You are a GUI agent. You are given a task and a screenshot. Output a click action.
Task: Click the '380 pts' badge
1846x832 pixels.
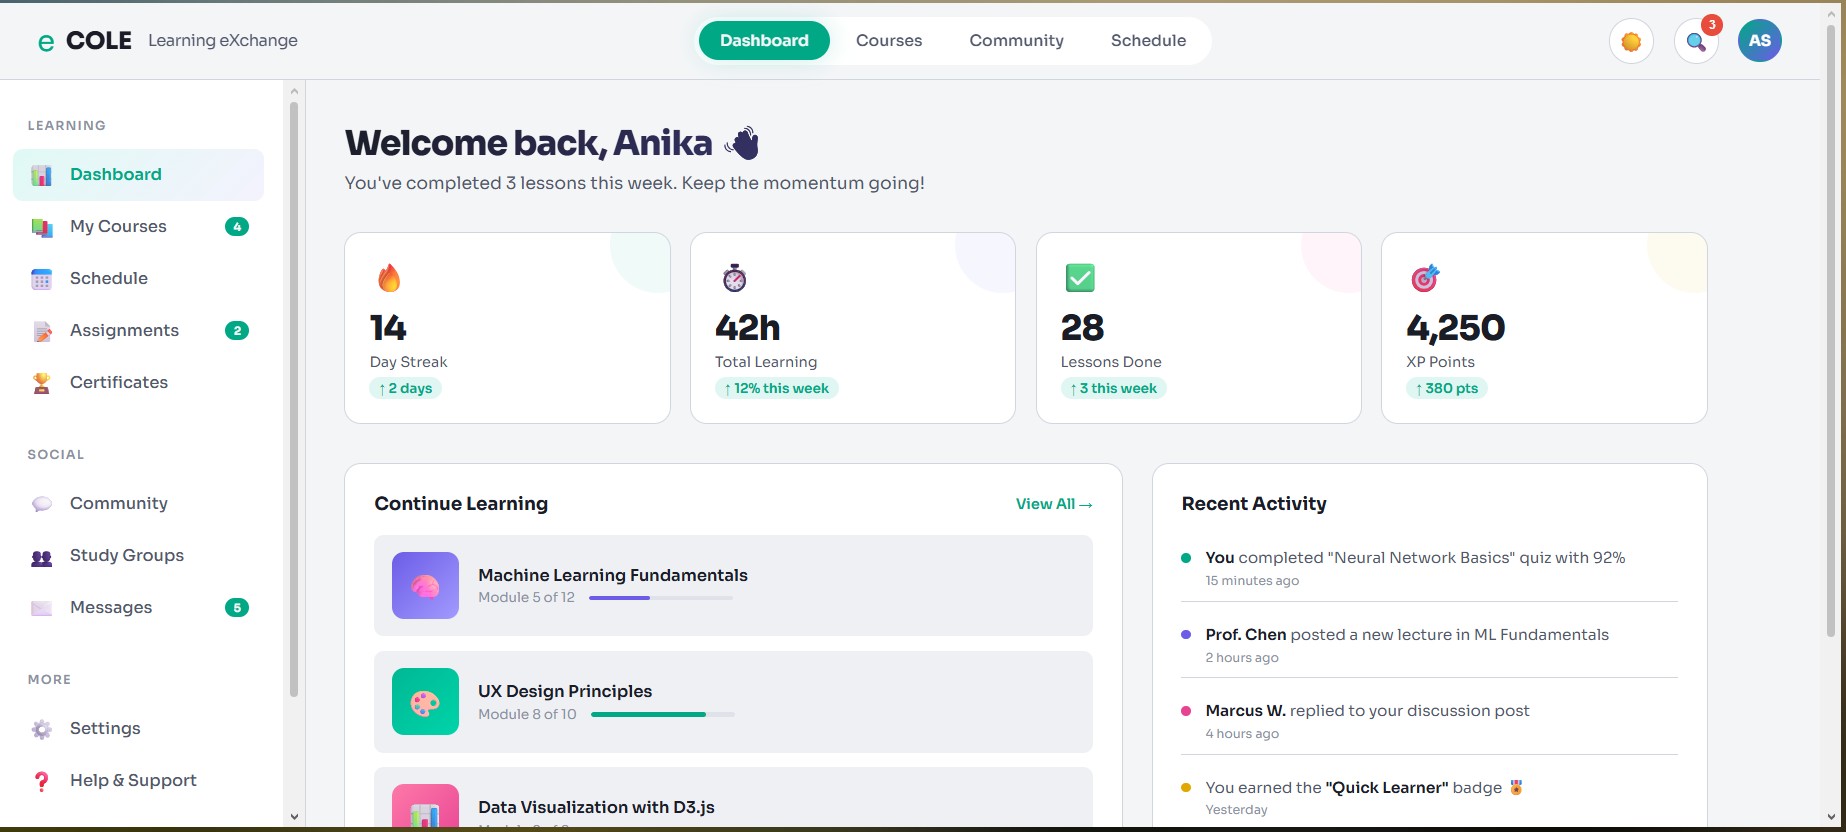click(1447, 389)
